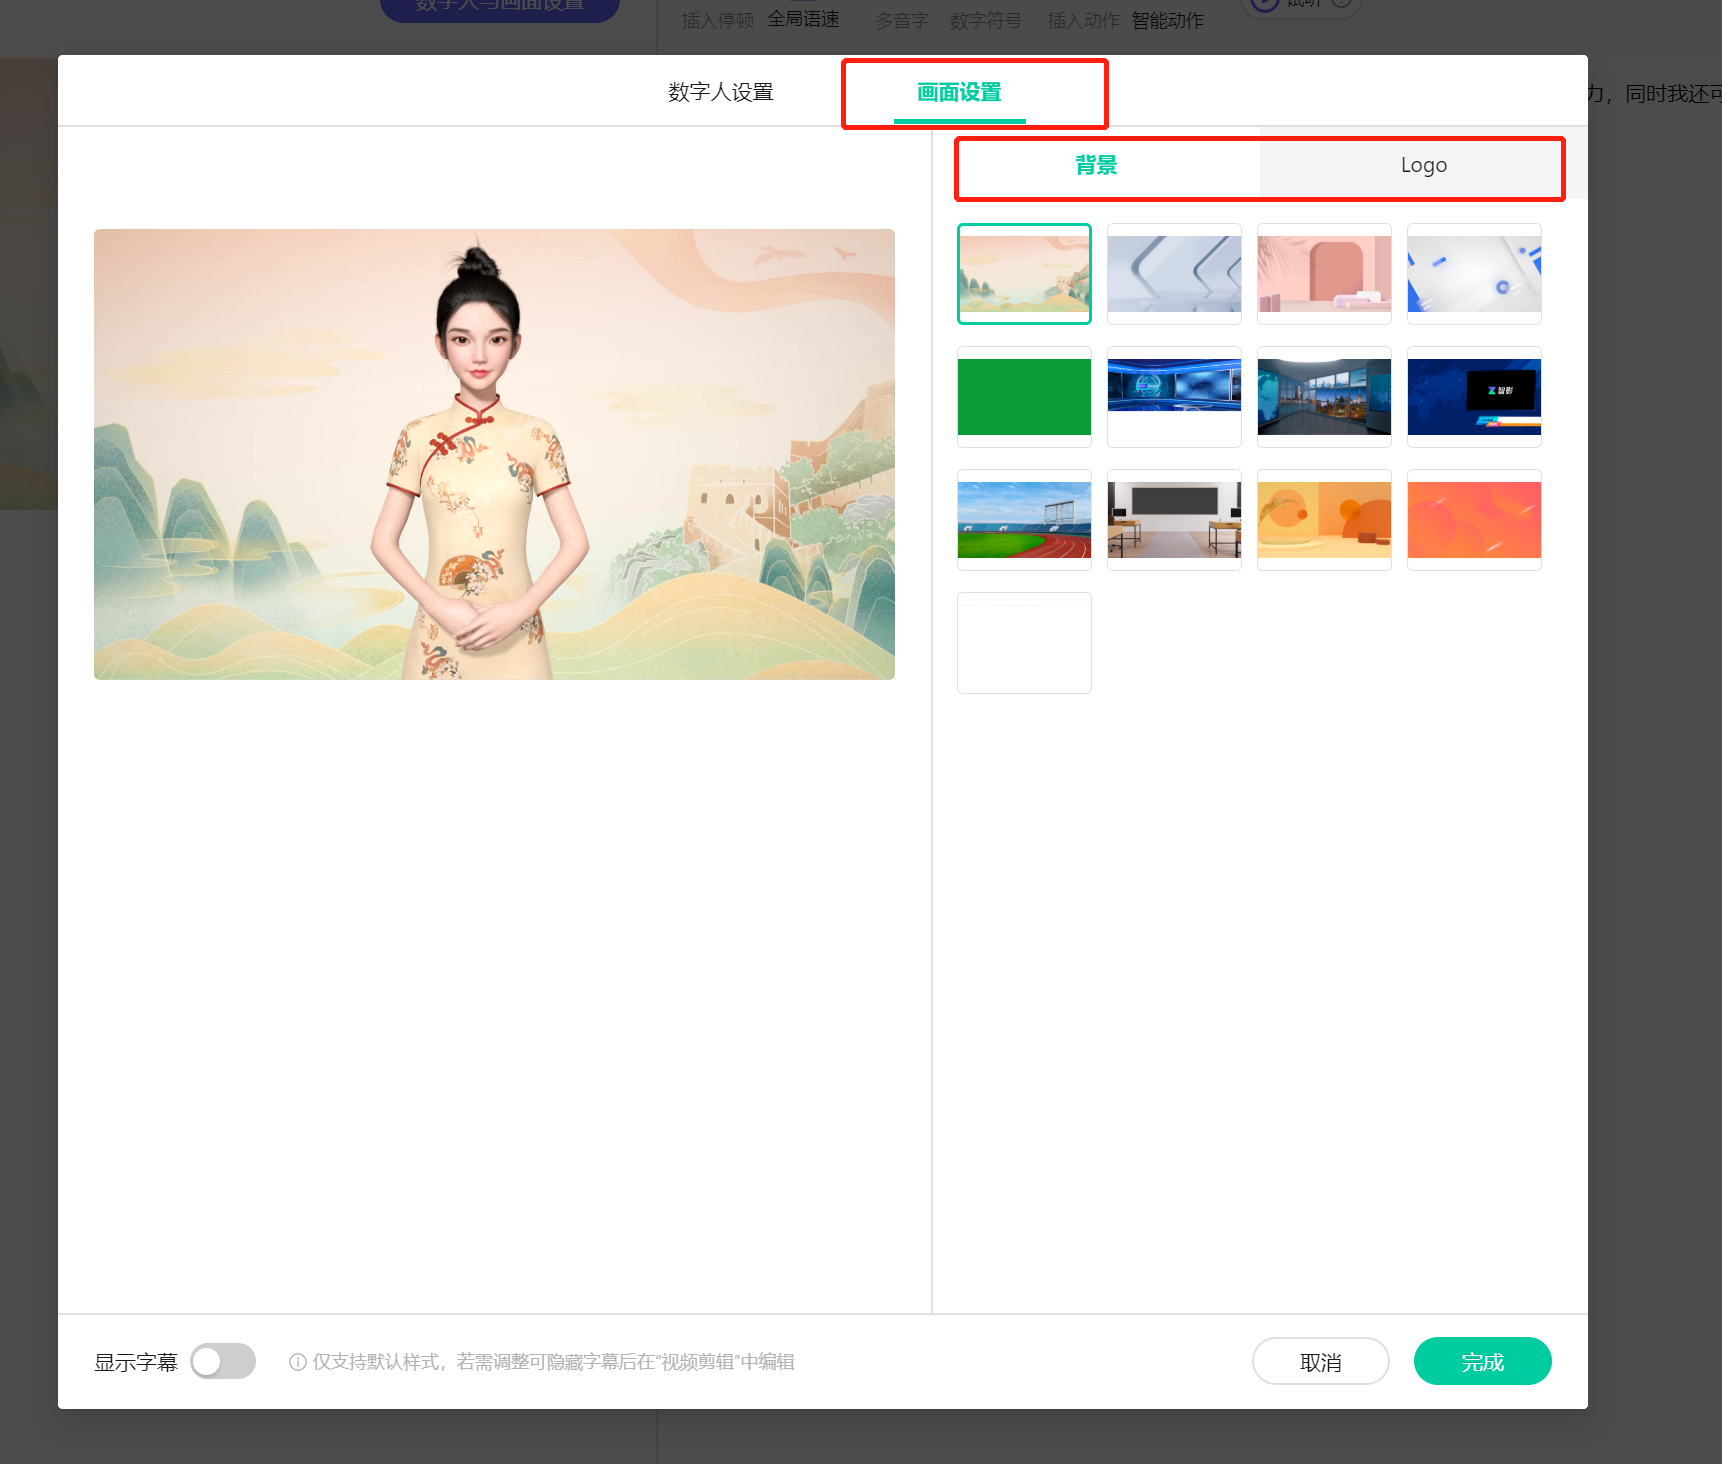Image resolution: width=1722 pixels, height=1464 pixels.
Task: Click 全局语速 in the background toolbar
Action: [x=803, y=19]
